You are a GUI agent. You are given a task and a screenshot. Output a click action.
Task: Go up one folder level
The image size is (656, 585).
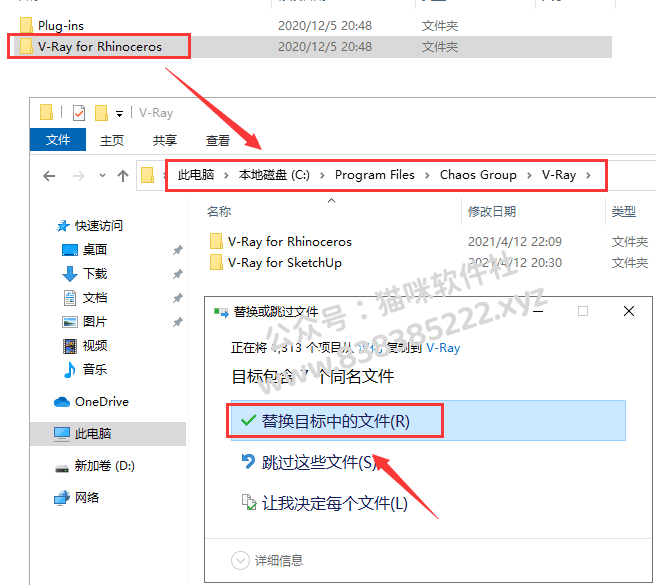tap(123, 176)
